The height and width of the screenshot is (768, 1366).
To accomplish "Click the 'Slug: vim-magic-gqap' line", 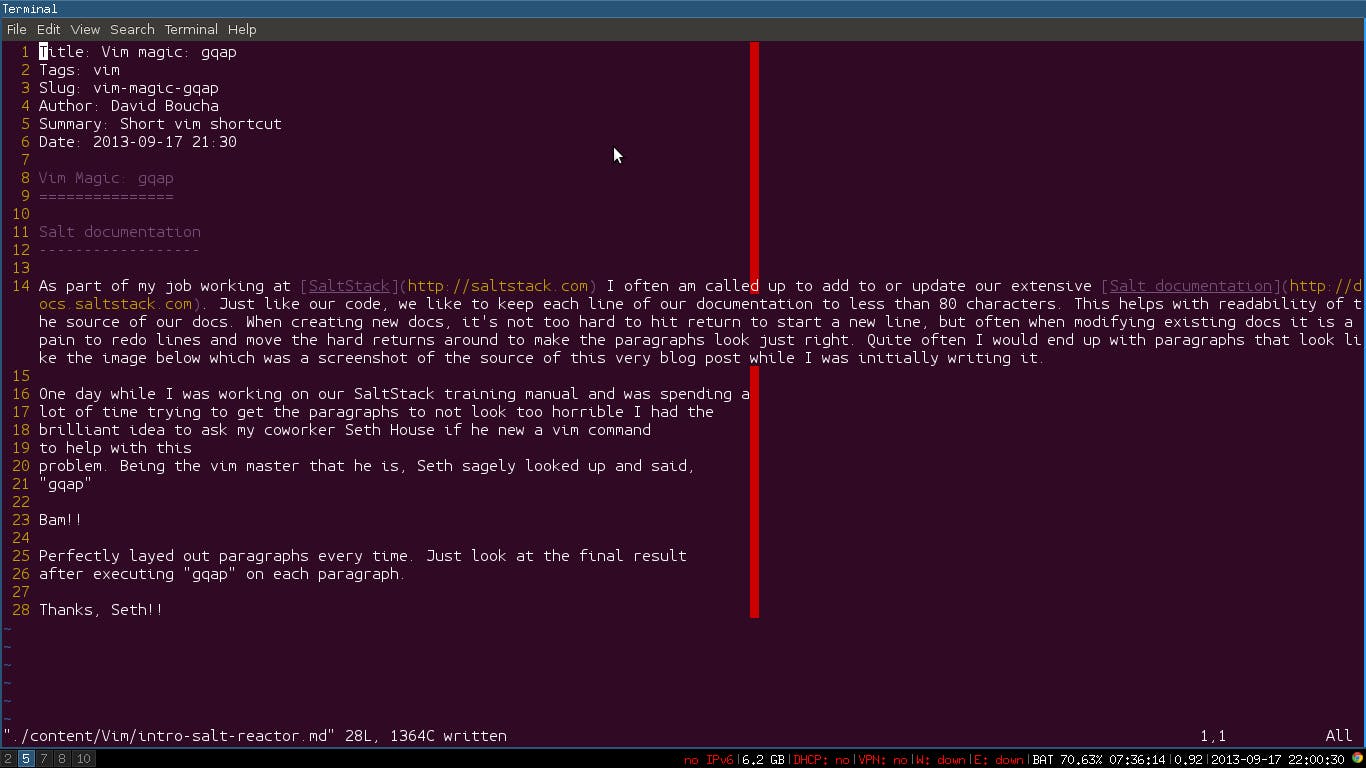I will (129, 88).
